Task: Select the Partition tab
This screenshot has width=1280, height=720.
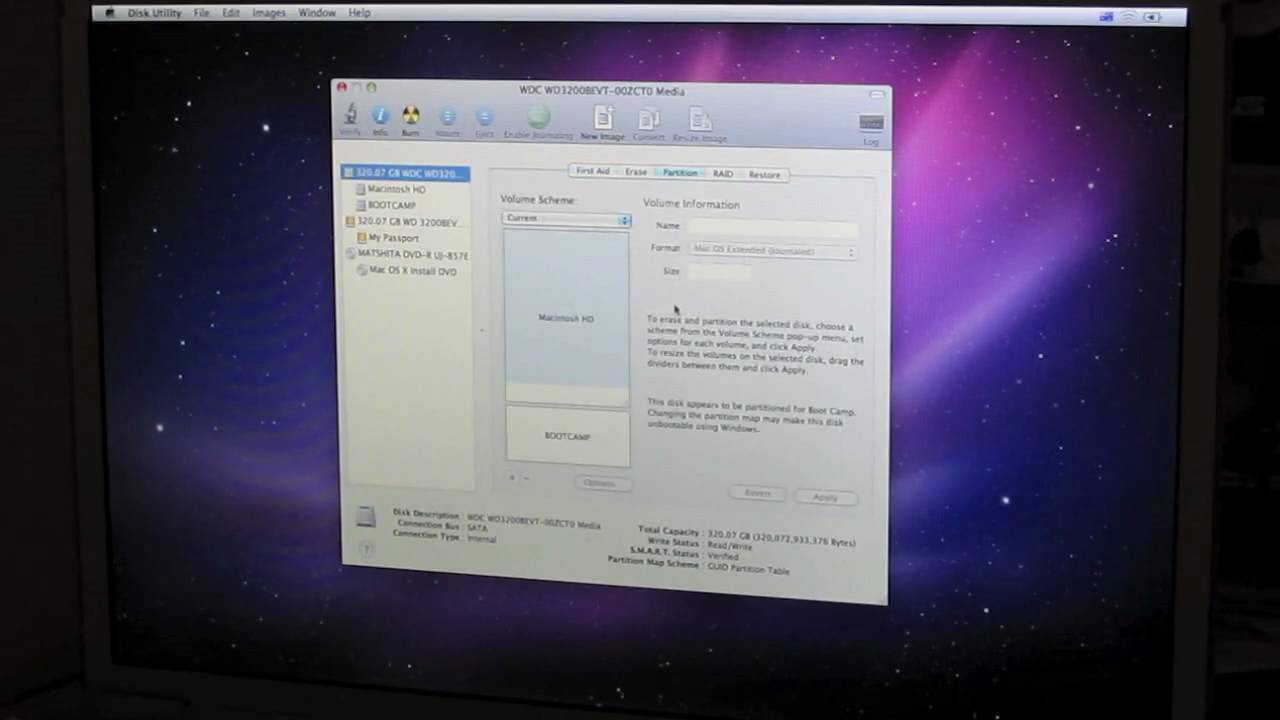Action: 679,173
